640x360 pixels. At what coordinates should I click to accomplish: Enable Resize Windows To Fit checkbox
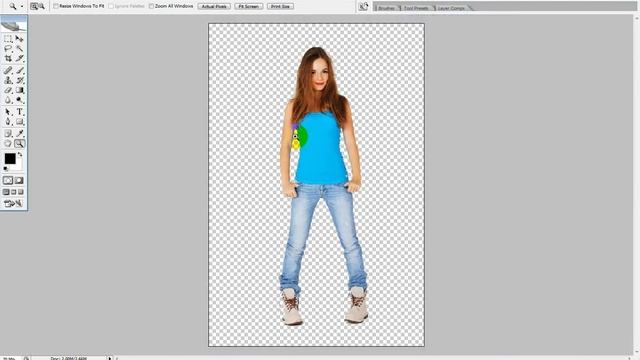56,6
